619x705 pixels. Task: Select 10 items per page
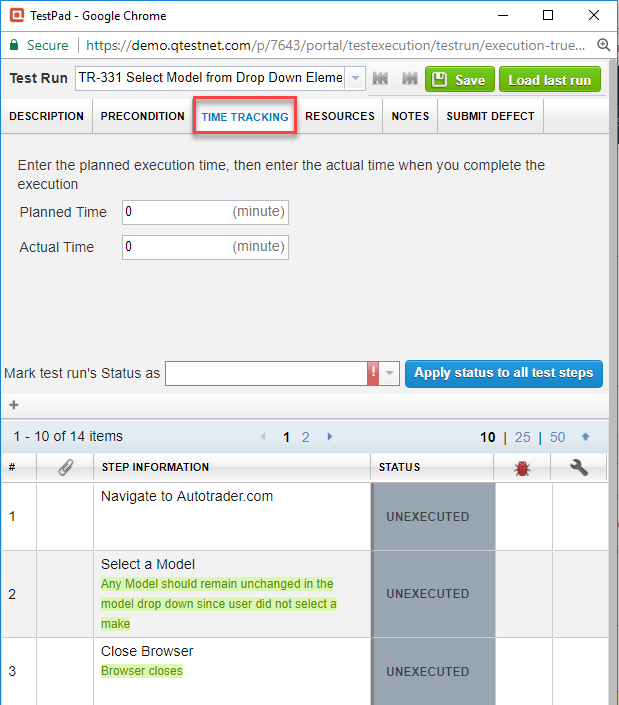(x=488, y=437)
